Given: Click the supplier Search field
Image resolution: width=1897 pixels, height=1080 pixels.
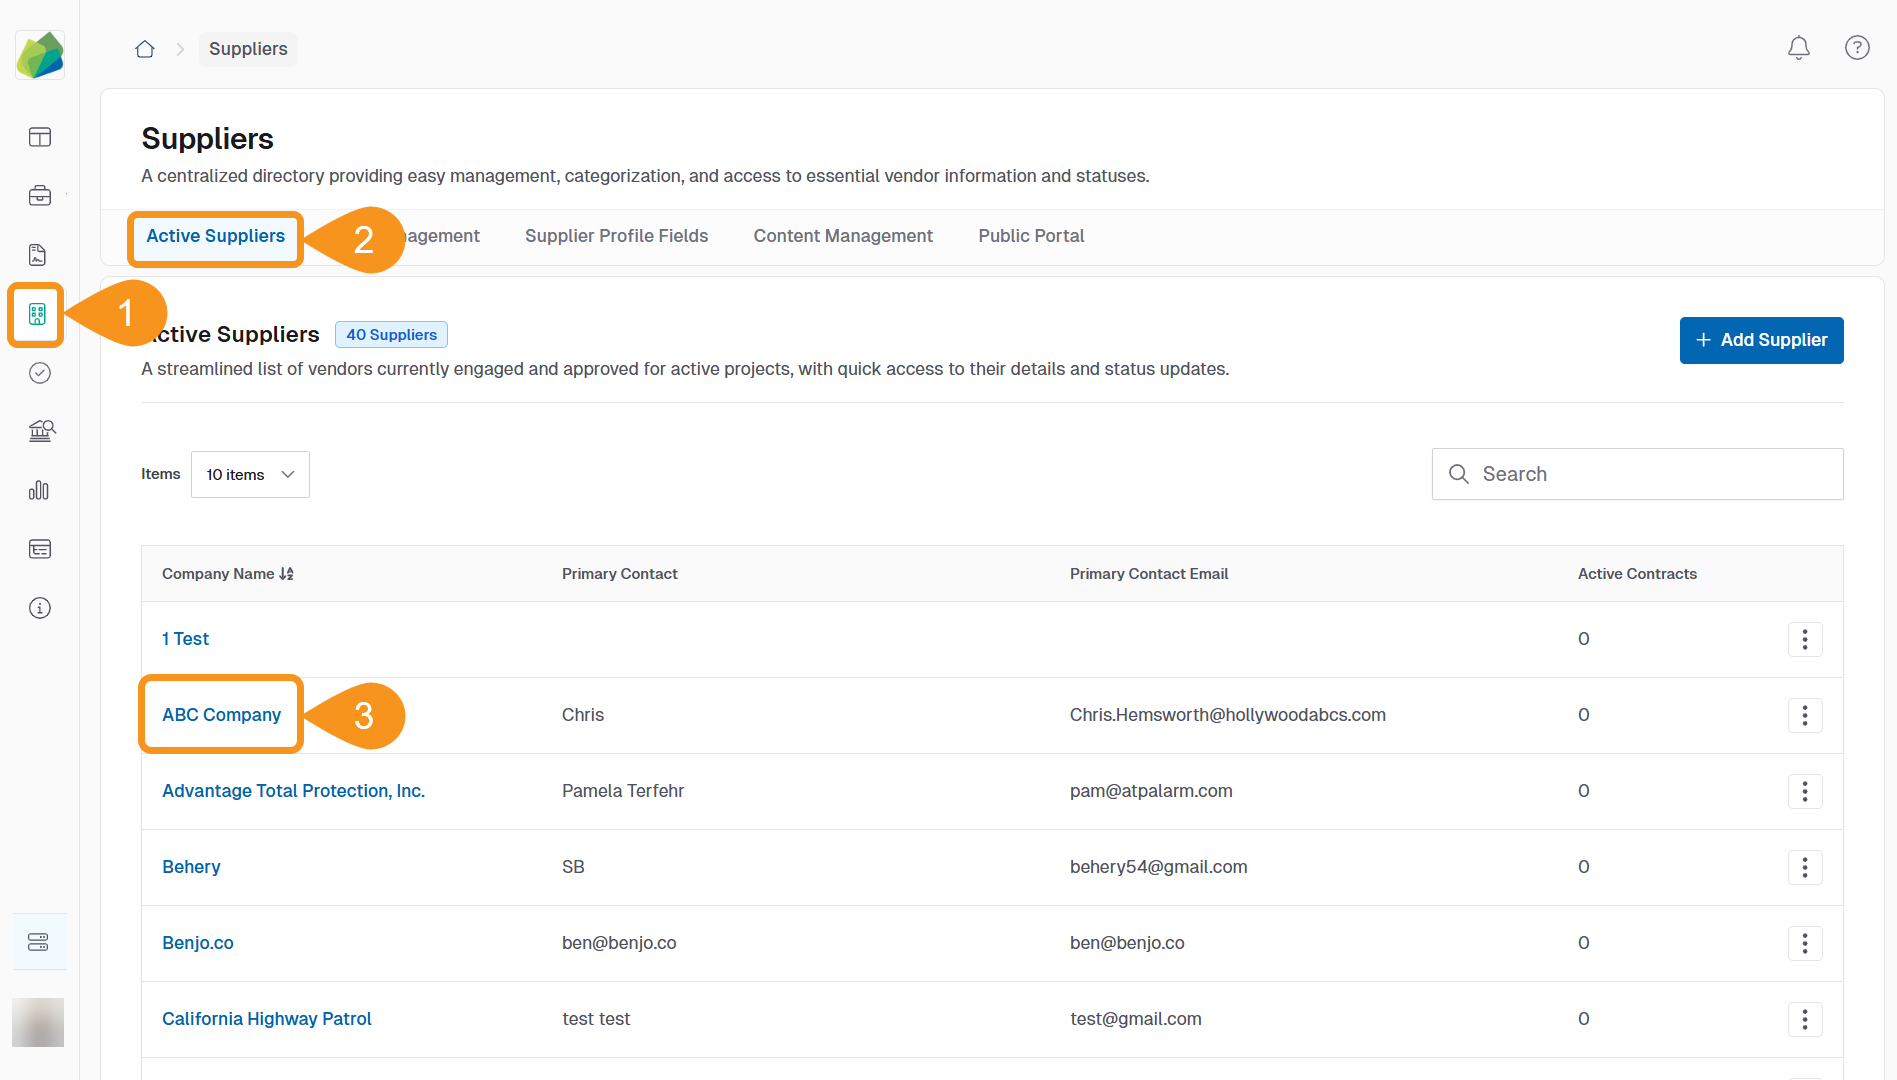Looking at the screenshot, I should click(1637, 474).
